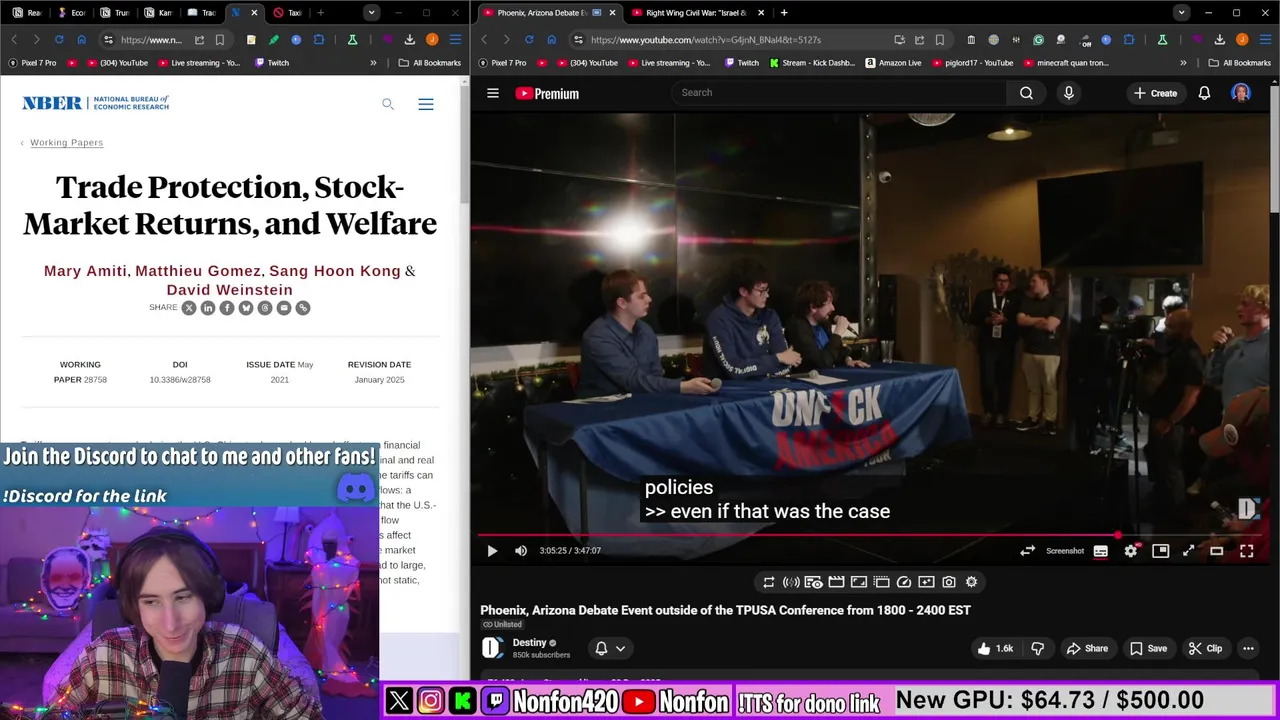Click the YouTube address bar URL

[706, 40]
